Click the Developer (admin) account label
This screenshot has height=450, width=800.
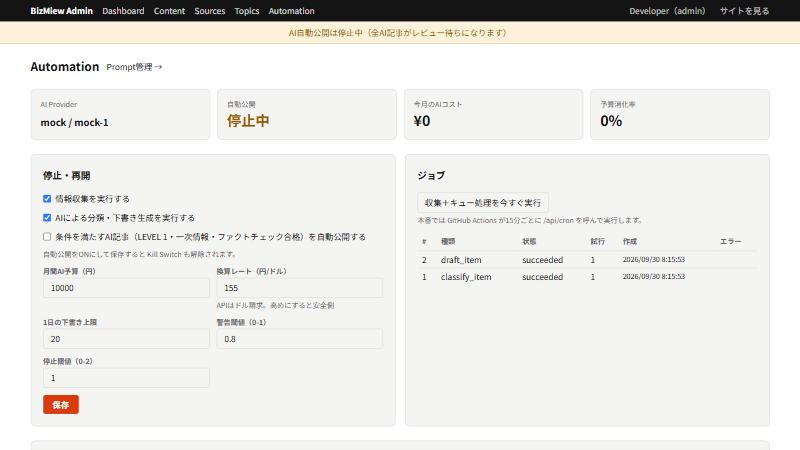point(667,11)
